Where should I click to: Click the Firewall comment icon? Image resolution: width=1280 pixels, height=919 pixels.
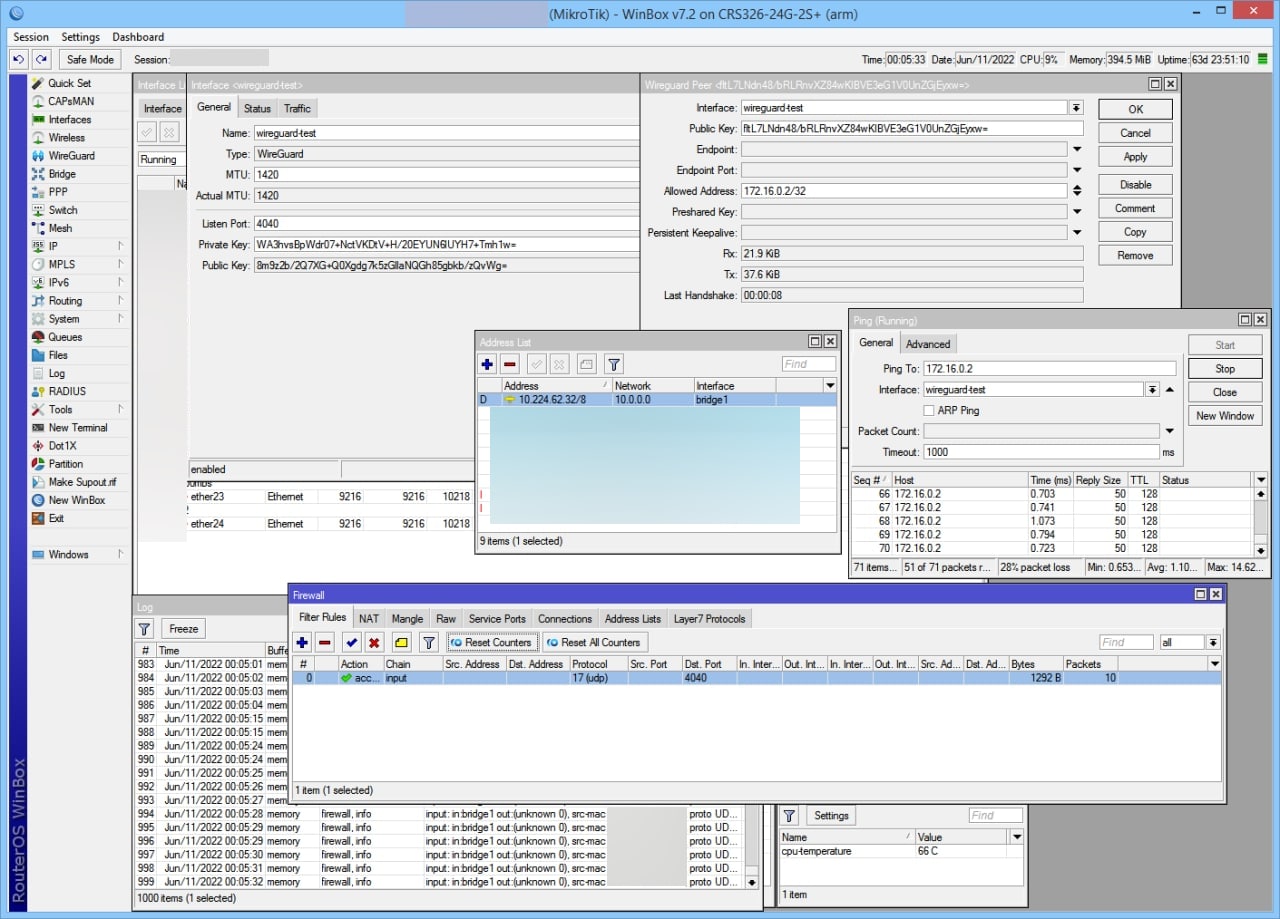coord(401,642)
